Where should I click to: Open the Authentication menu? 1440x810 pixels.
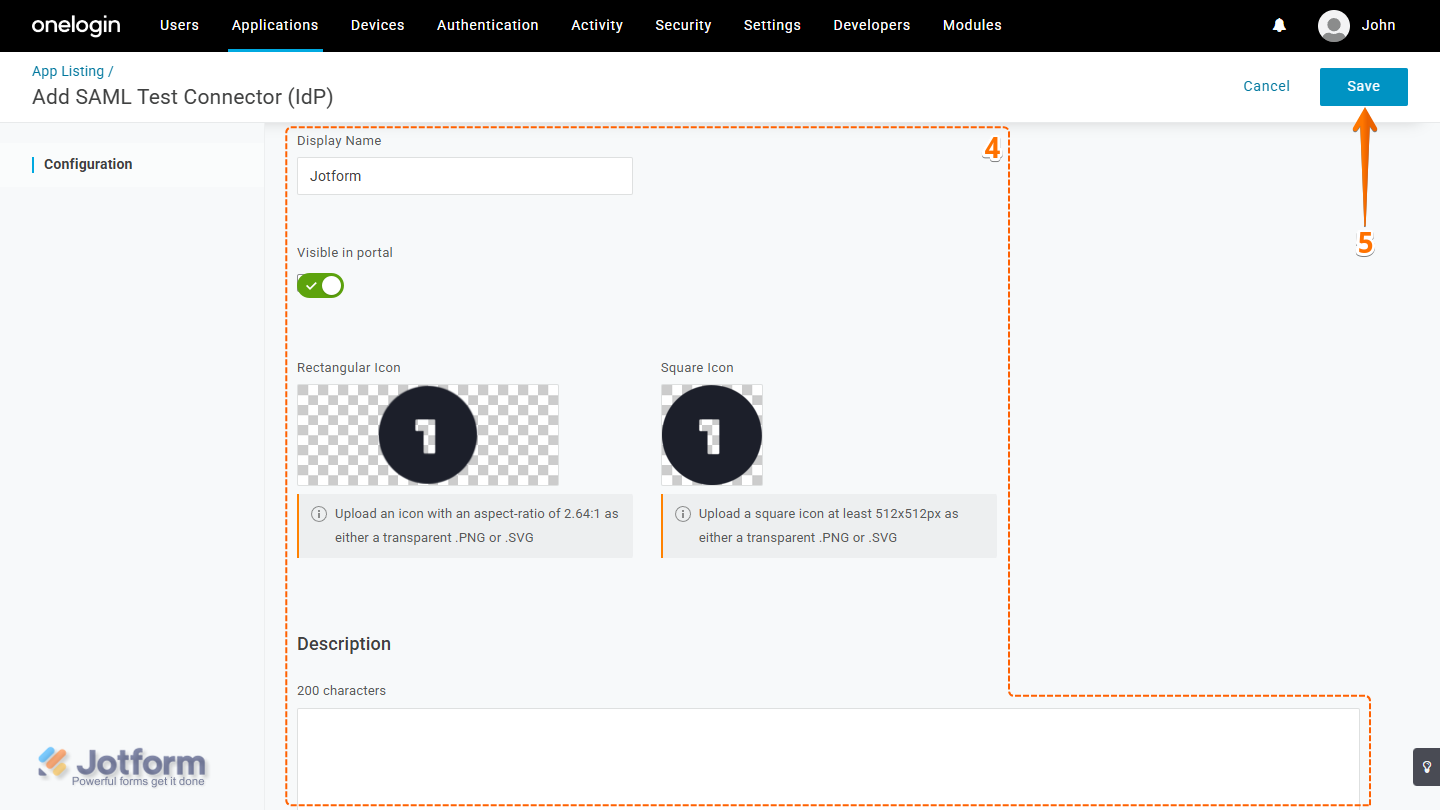pyautogui.click(x=488, y=25)
